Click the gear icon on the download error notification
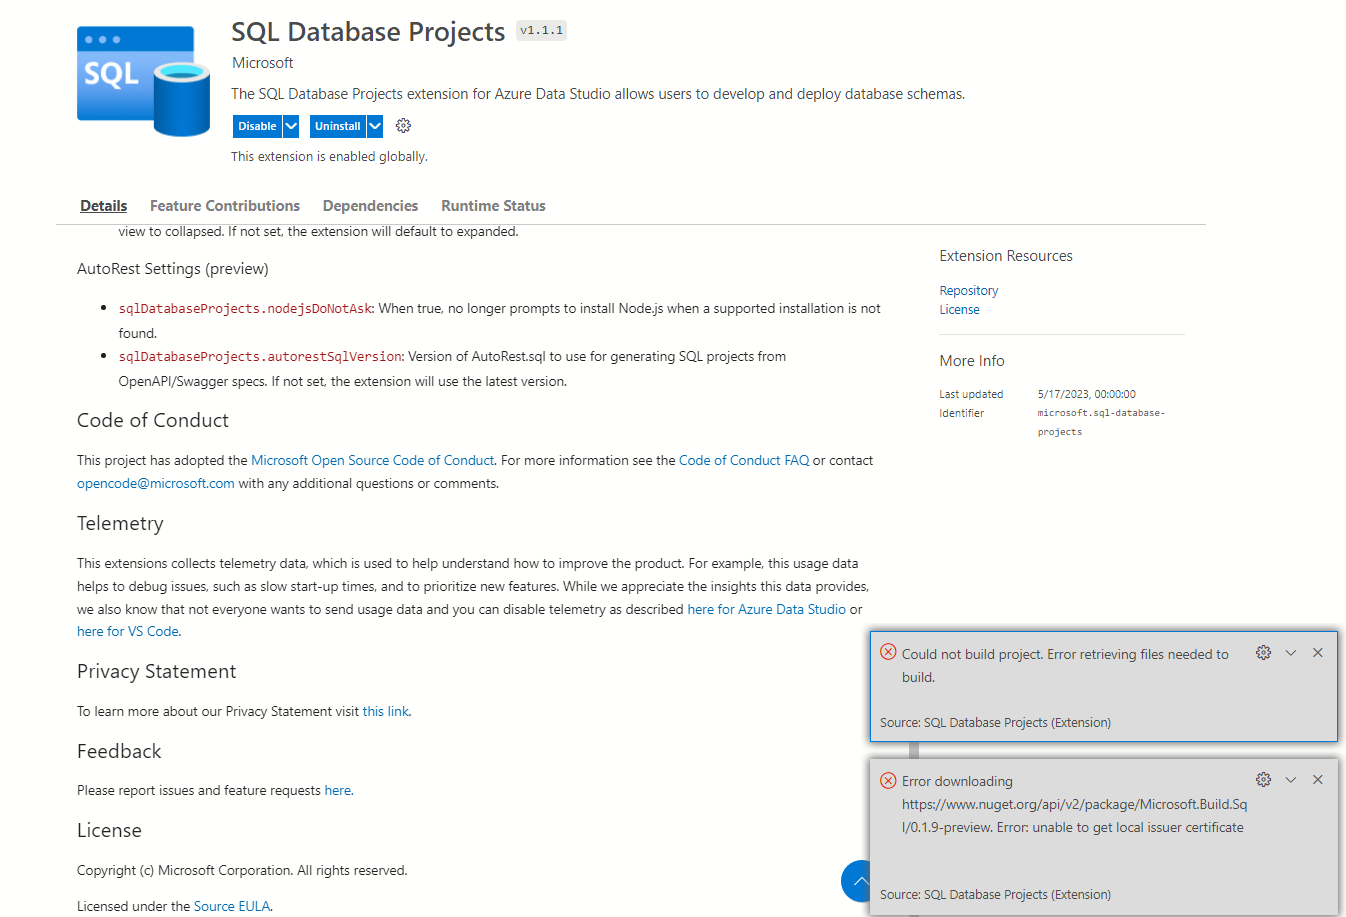This screenshot has height=917, width=1346. click(1263, 779)
